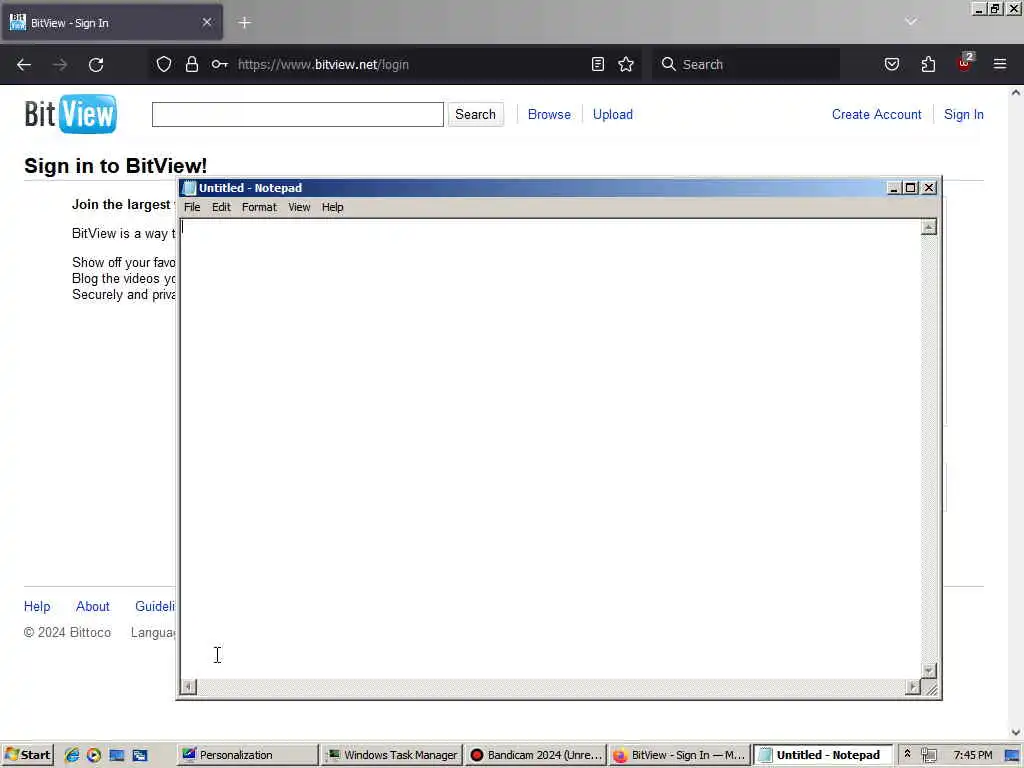1024x768 pixels.
Task: Click Notepad horizontal scrollbar right arrow
Action: click(x=912, y=686)
